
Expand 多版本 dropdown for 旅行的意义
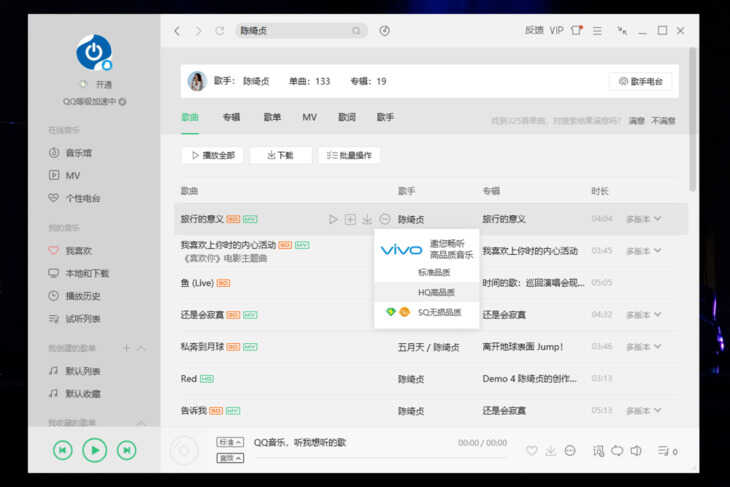pos(644,219)
